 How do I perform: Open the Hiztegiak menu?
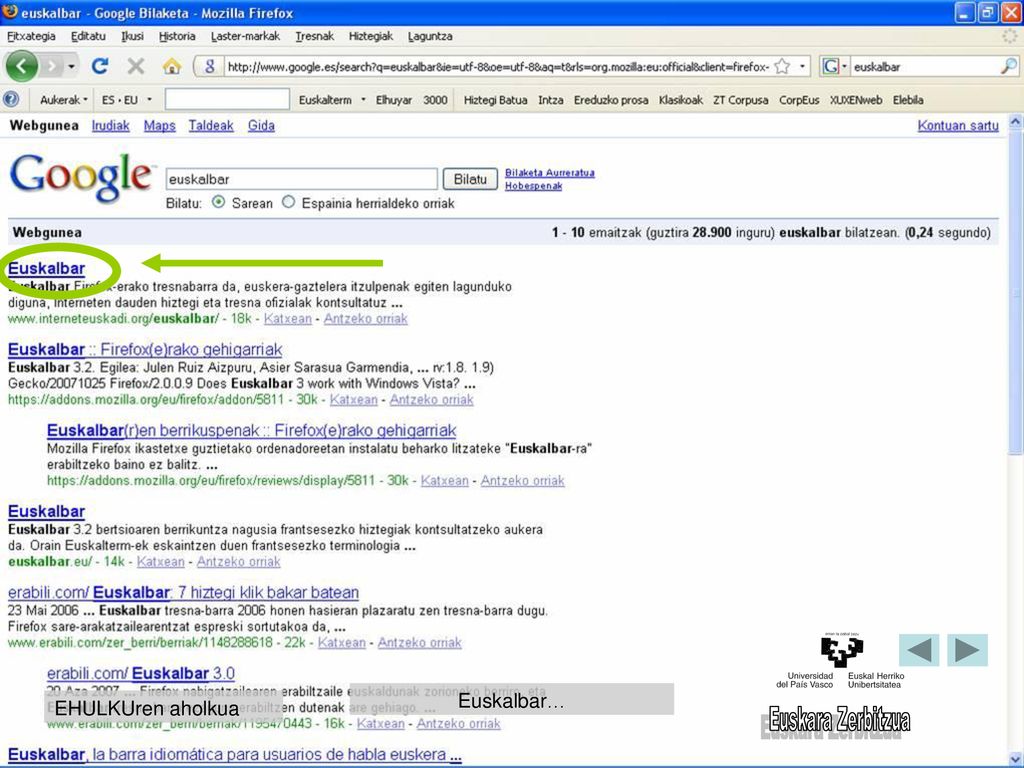[x=370, y=36]
